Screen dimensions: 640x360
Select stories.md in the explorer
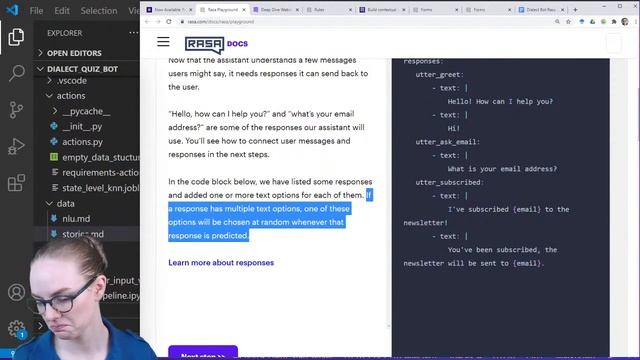83,234
